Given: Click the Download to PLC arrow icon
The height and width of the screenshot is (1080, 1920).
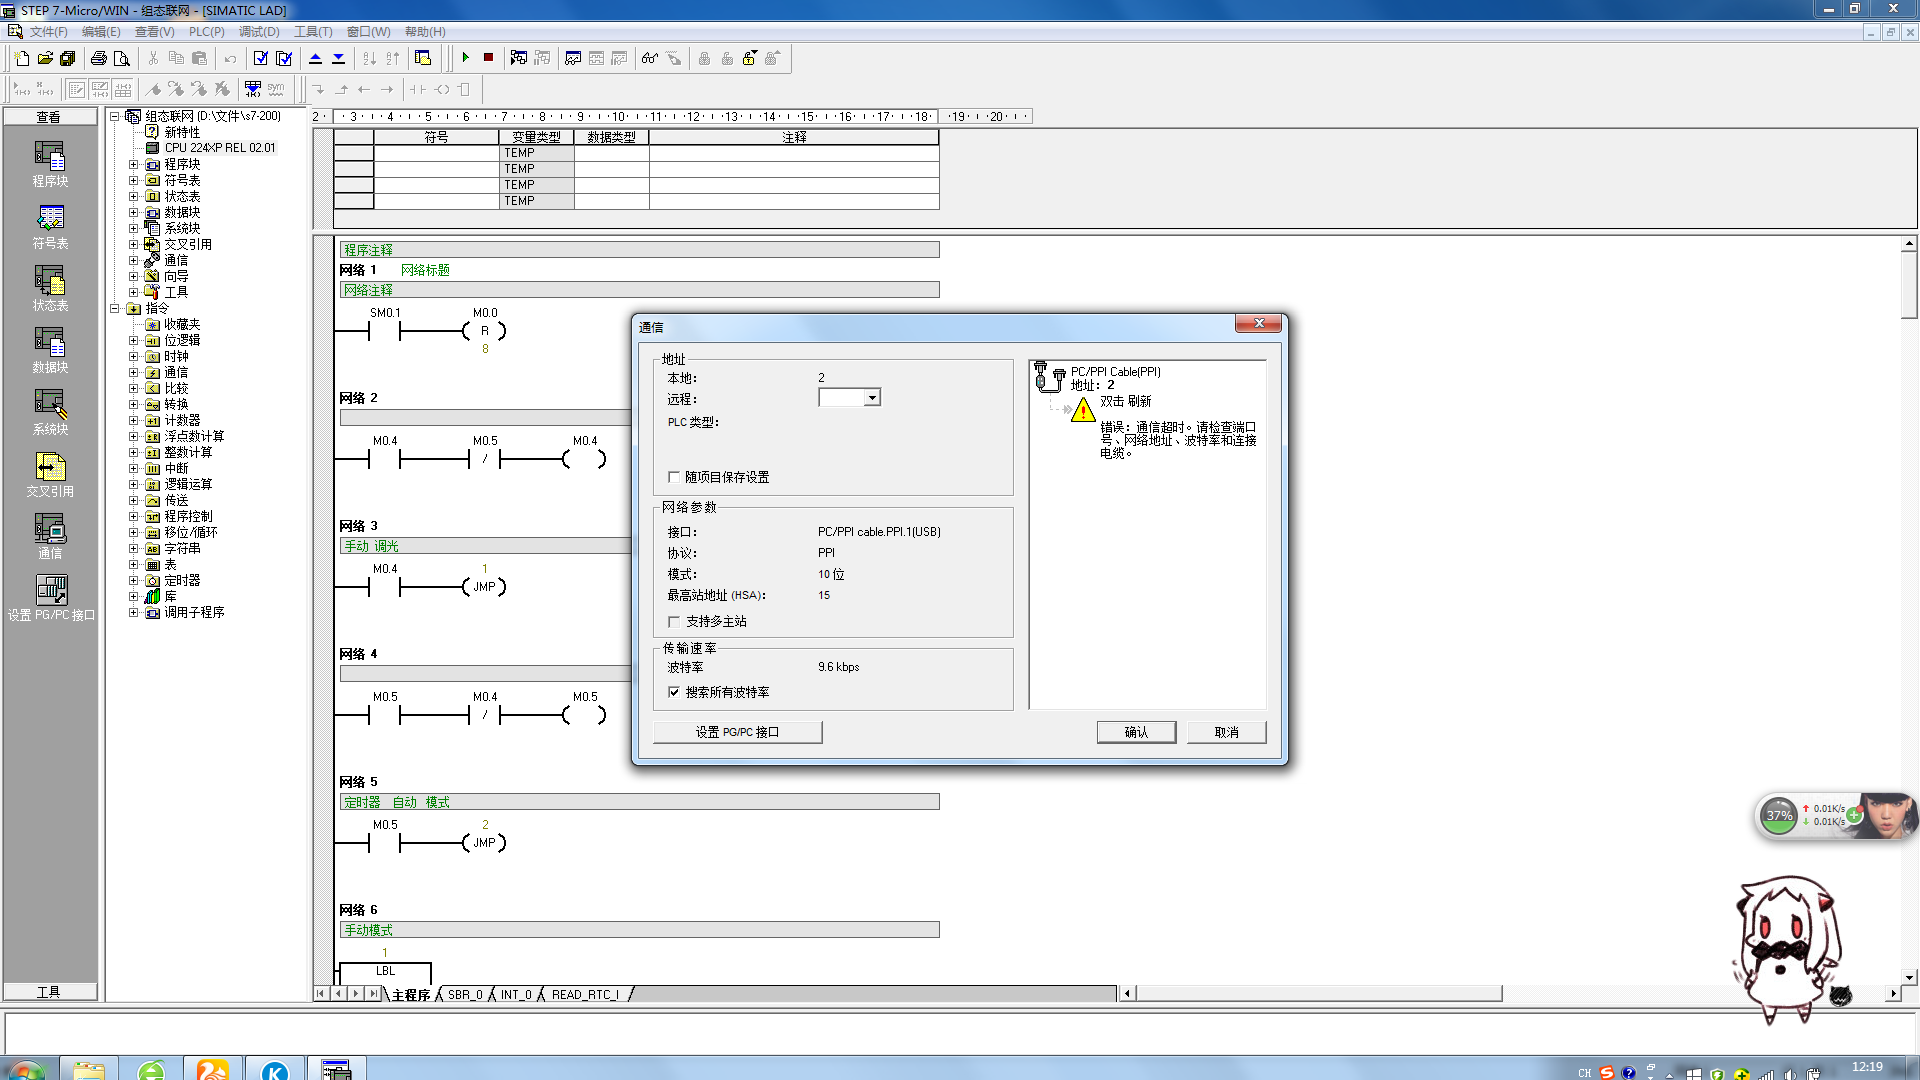Looking at the screenshot, I should tap(339, 58).
